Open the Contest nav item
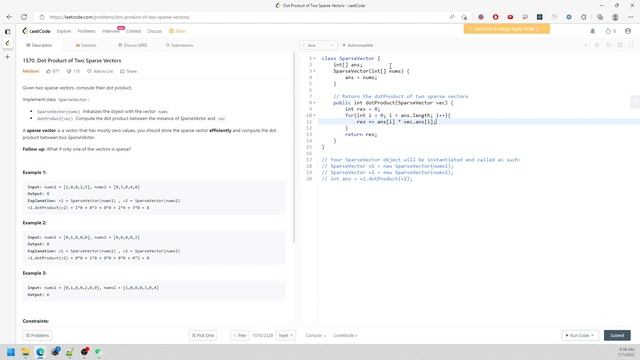The image size is (640, 360). [x=133, y=31]
